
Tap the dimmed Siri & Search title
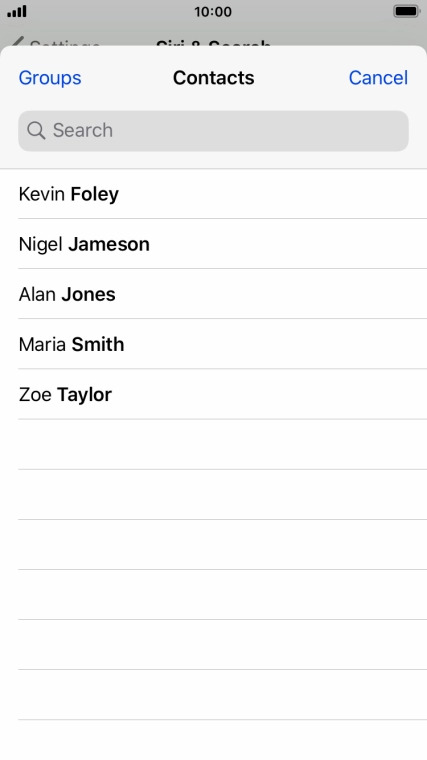coord(213,44)
